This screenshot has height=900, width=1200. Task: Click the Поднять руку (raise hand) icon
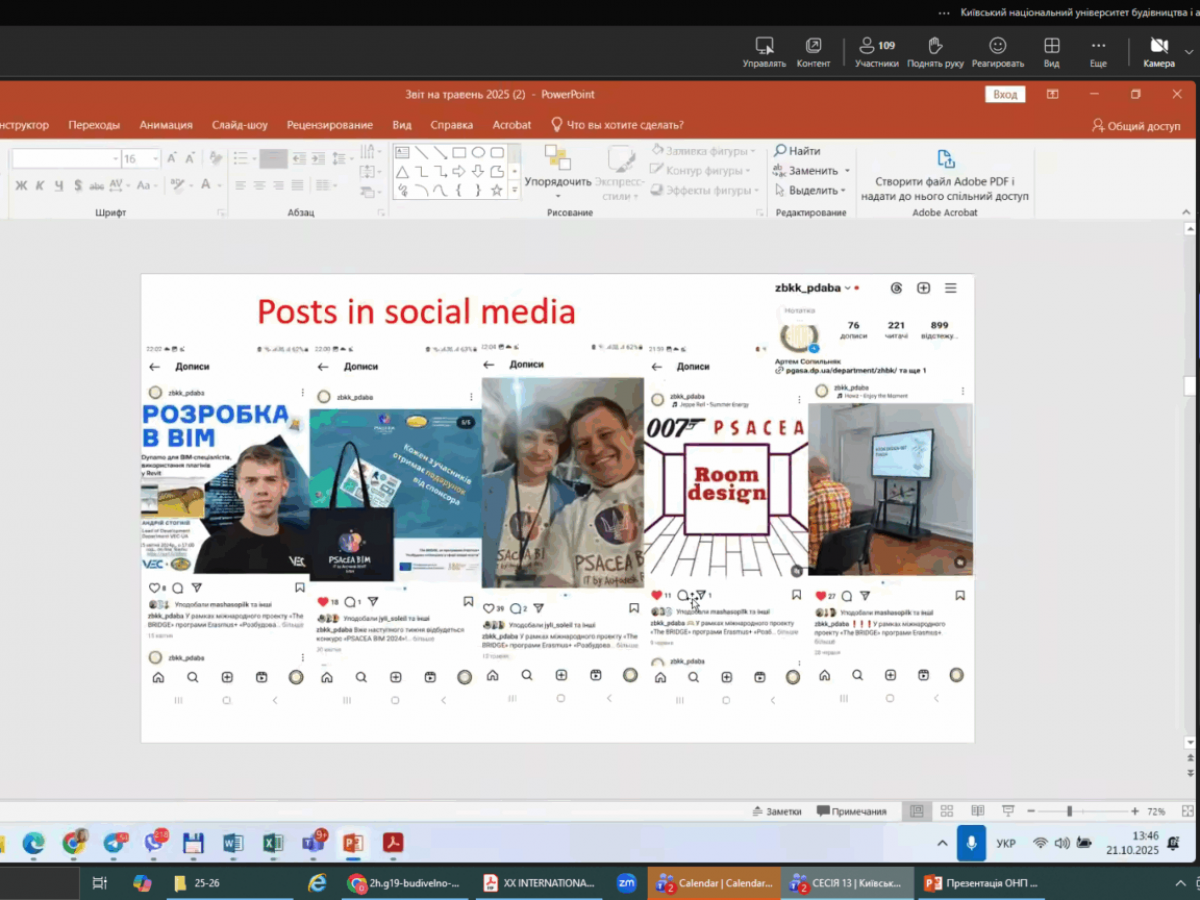pos(935,46)
